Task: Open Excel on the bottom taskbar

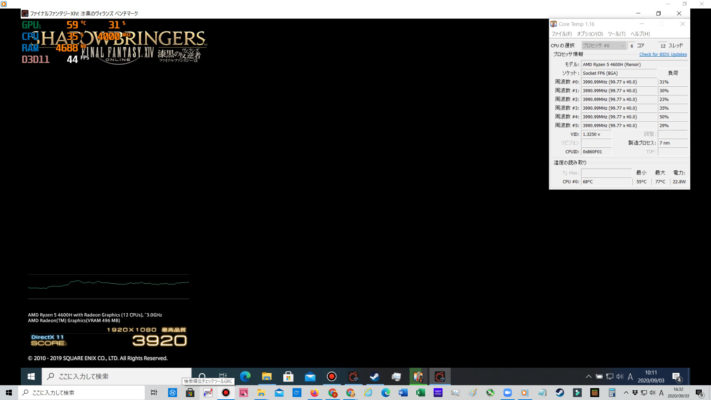Action: point(420,393)
